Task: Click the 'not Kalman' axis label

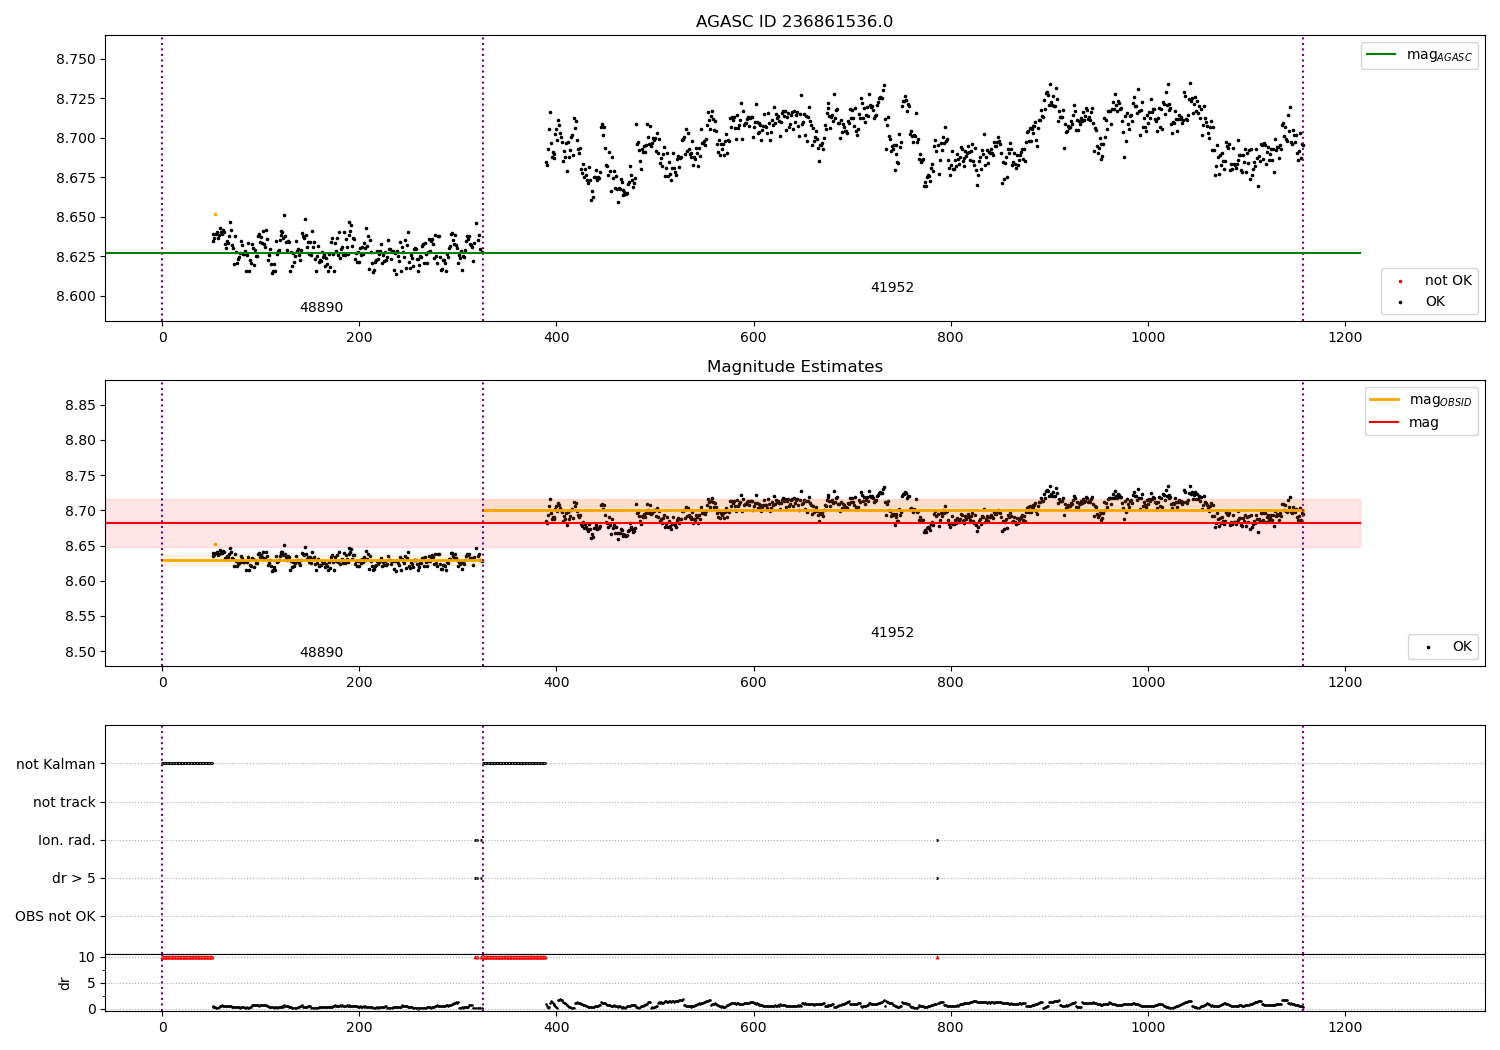Action: point(56,764)
